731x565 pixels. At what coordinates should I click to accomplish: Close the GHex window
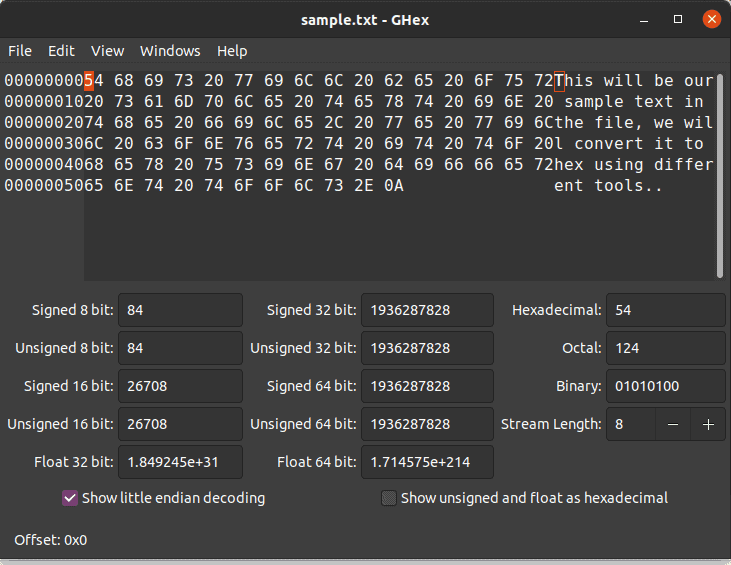(x=711, y=19)
